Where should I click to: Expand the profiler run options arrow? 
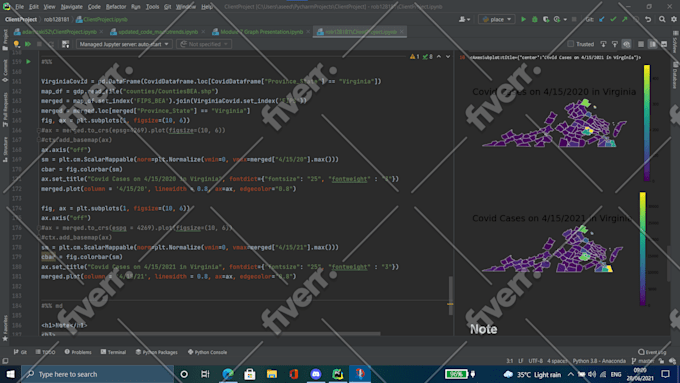point(565,20)
